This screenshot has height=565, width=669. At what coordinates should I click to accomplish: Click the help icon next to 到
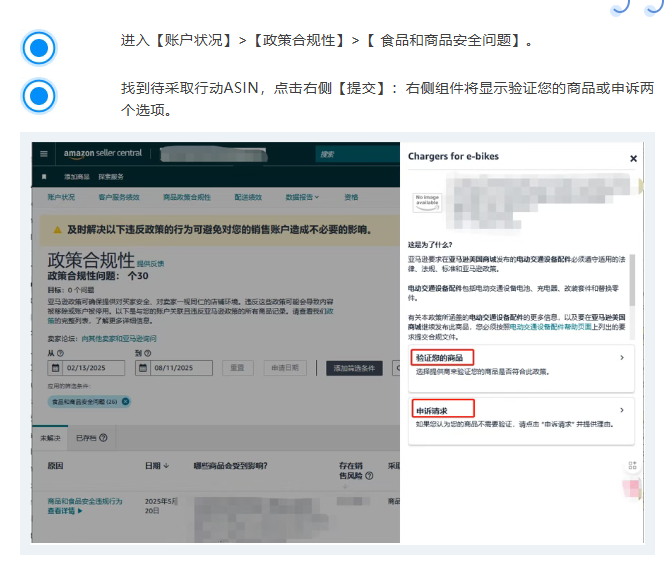[x=148, y=353]
